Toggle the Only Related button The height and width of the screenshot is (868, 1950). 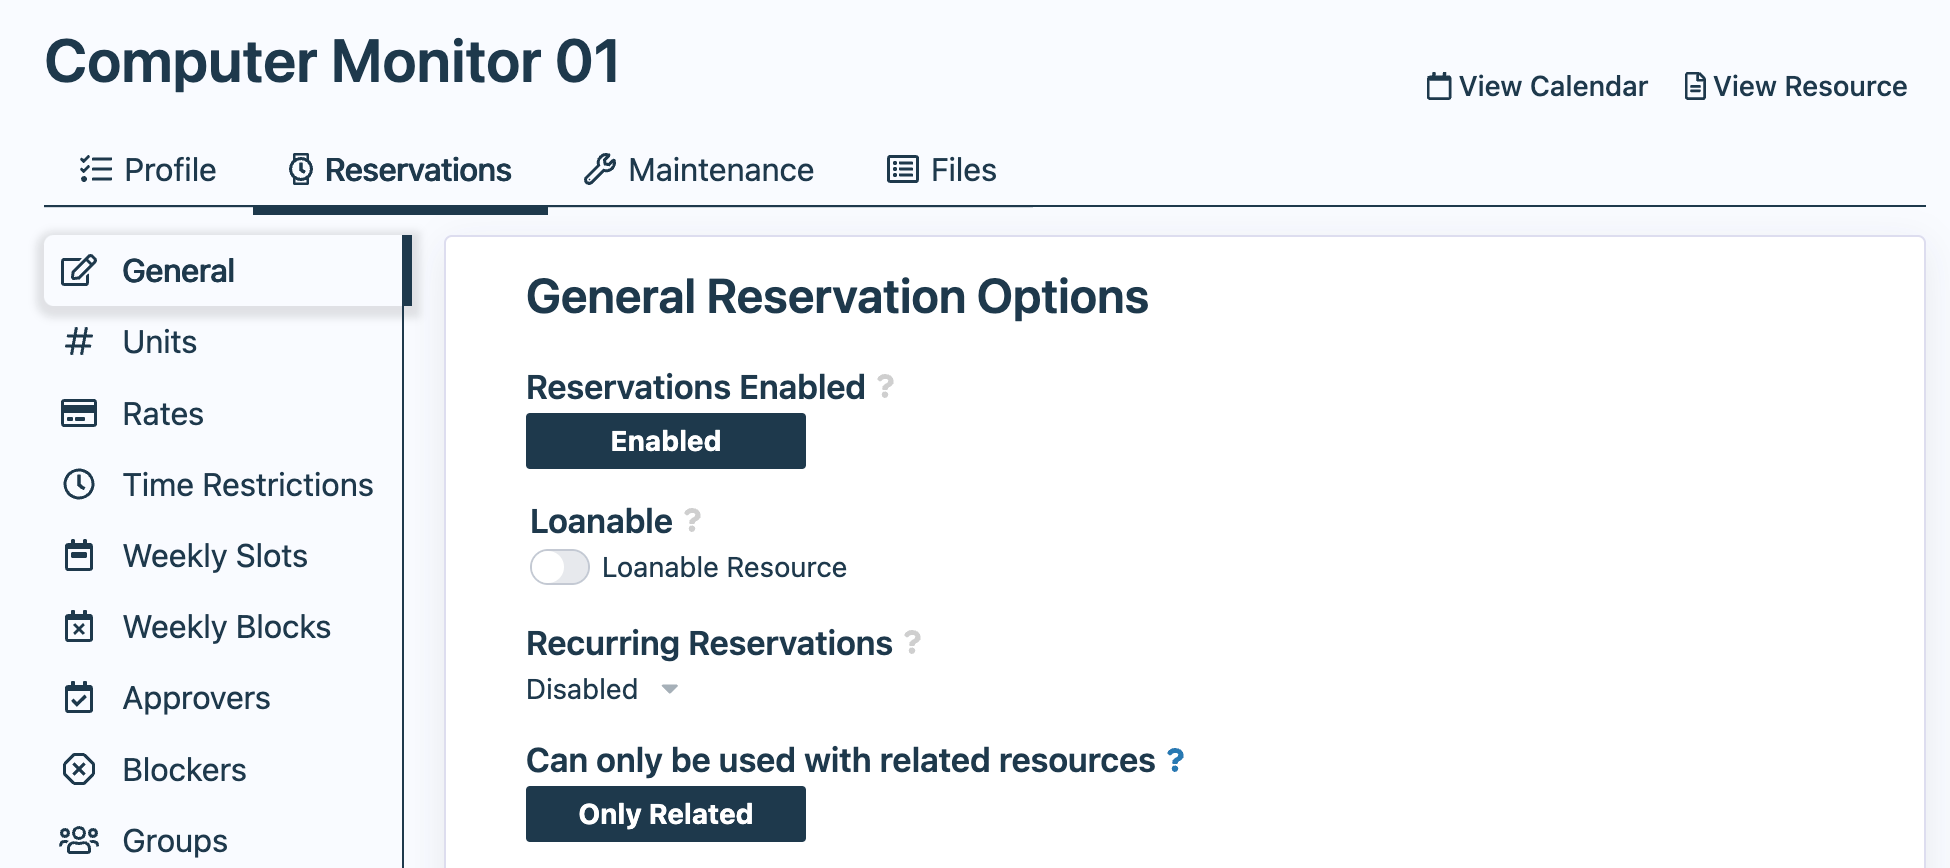(665, 814)
